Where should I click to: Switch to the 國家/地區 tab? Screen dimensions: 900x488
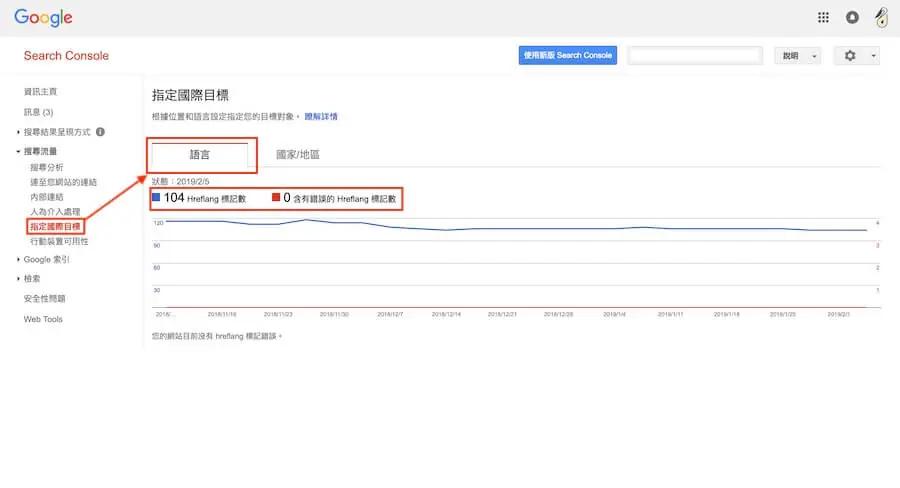tap(297, 154)
